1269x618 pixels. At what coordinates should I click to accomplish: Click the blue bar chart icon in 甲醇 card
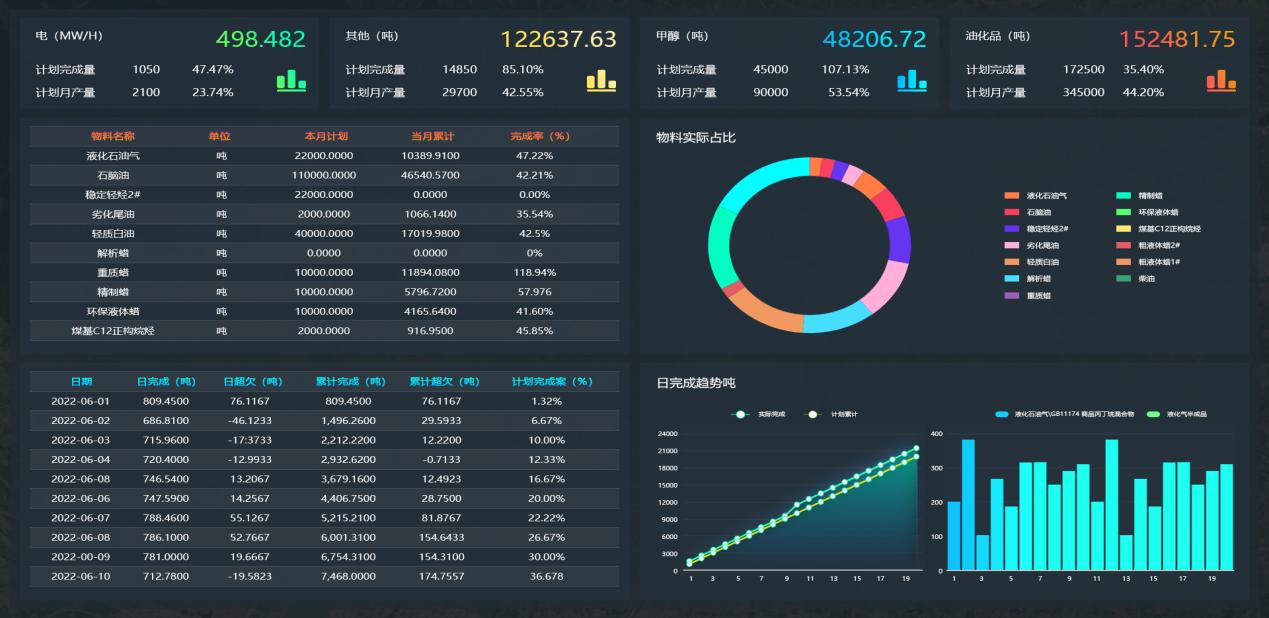coord(912,80)
